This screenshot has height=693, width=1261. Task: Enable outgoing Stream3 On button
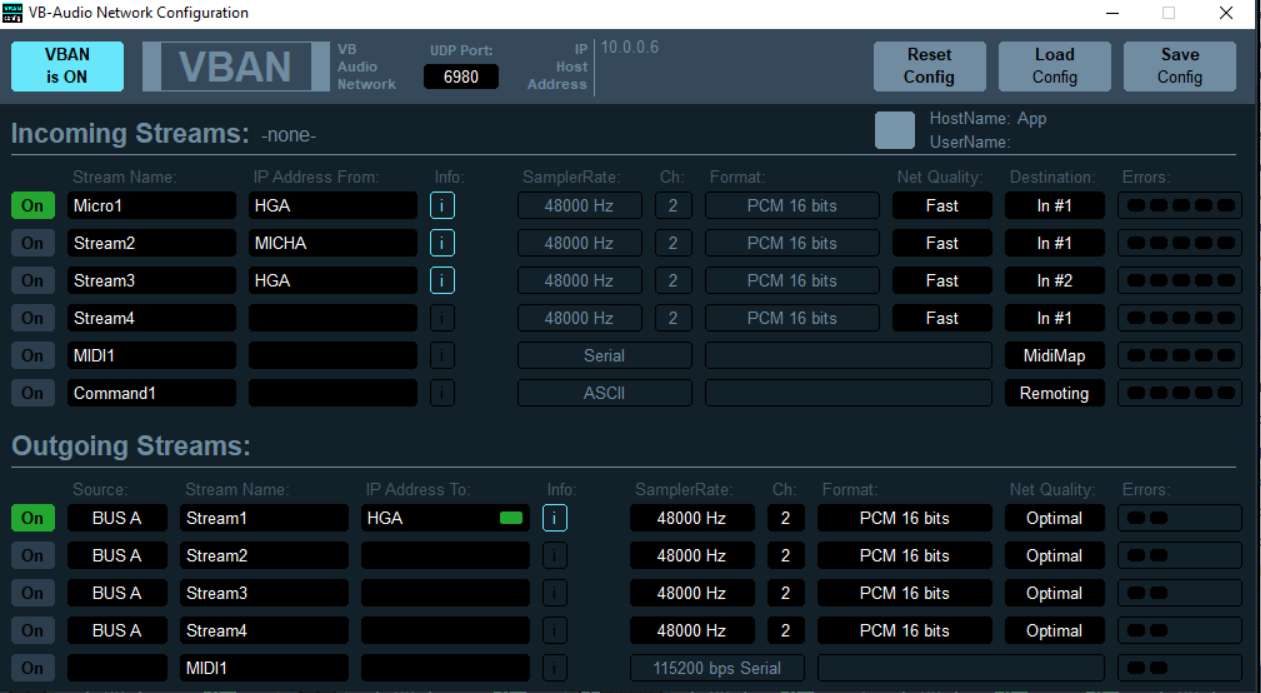[x=33, y=593]
